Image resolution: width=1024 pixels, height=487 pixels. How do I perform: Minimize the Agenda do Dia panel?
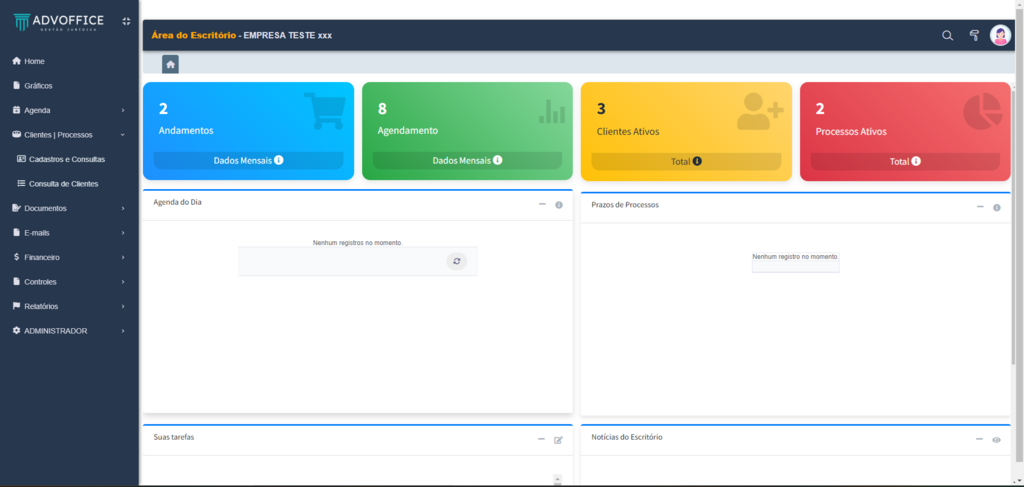(x=542, y=204)
